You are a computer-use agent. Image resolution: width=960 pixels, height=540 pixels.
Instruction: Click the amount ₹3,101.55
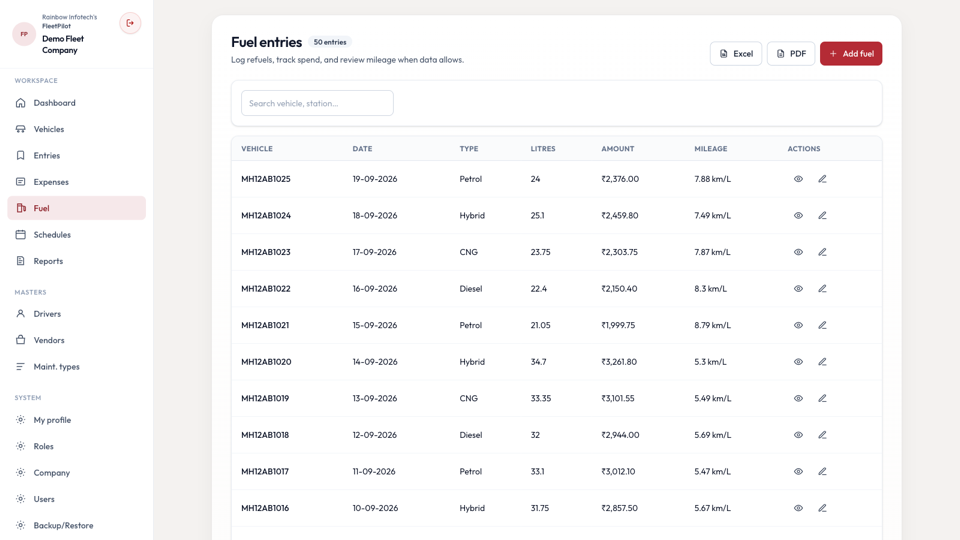pos(618,398)
